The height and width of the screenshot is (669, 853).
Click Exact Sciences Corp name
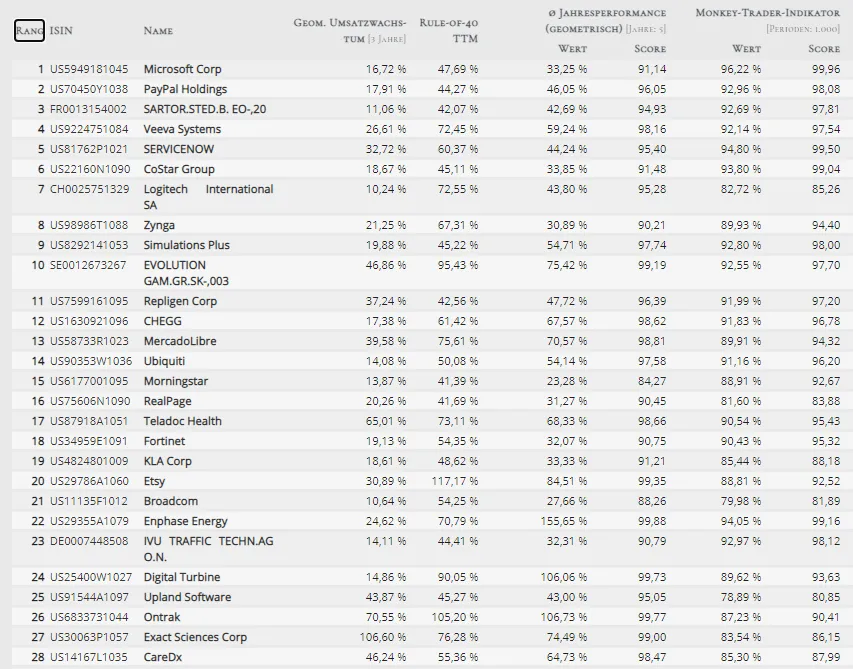195,637
